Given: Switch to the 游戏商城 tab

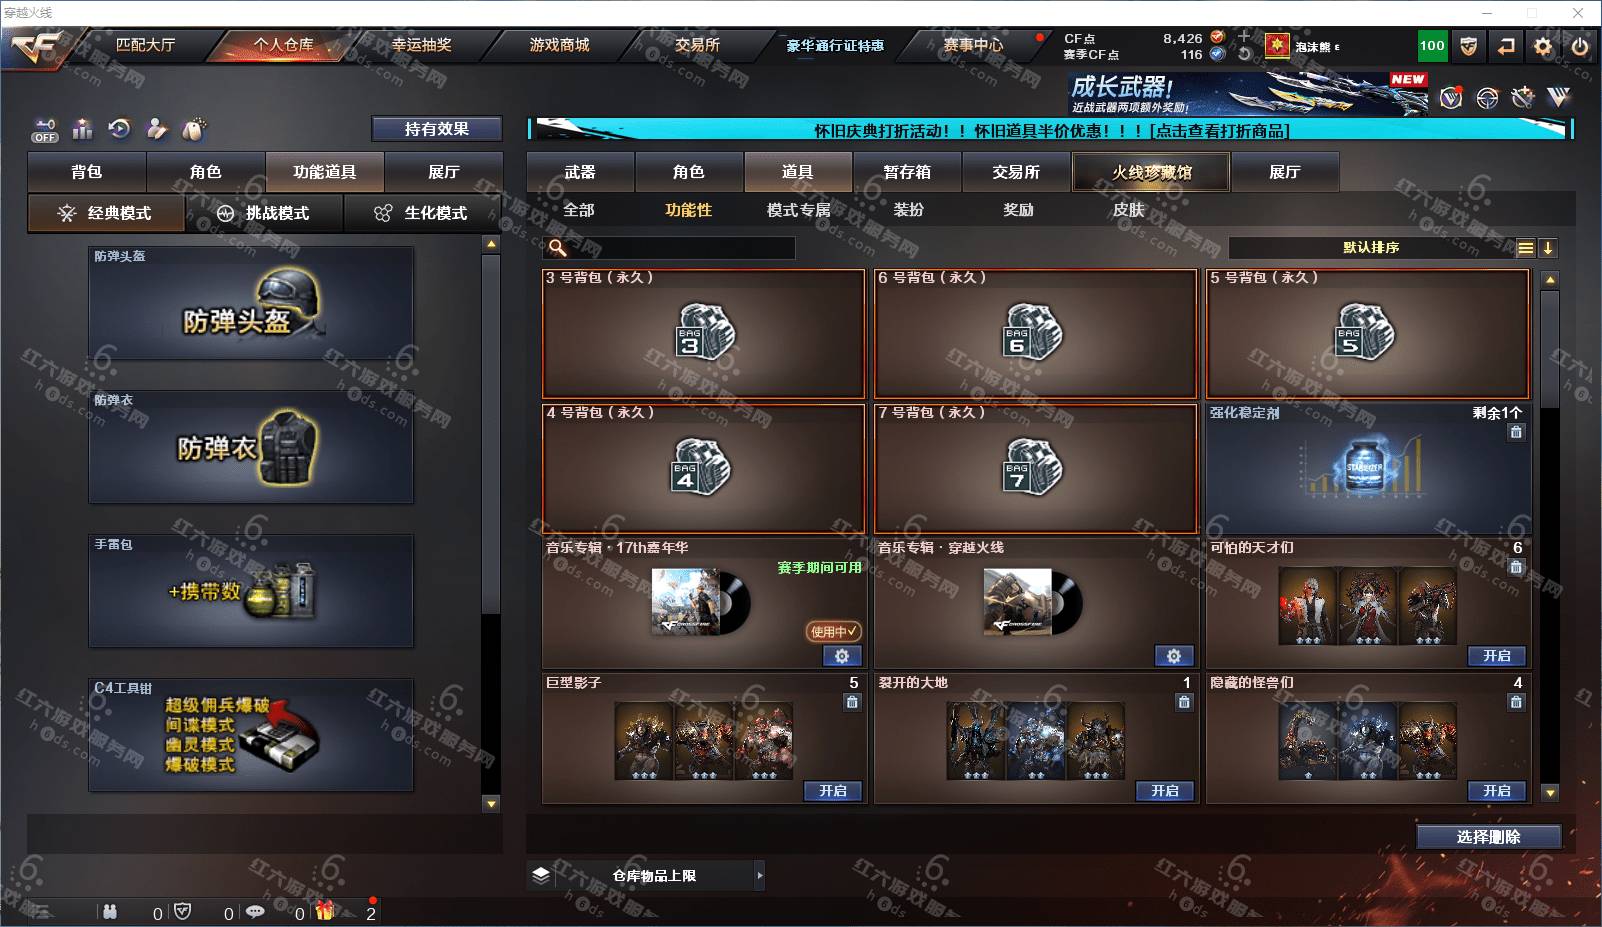Looking at the screenshot, I should click(559, 45).
